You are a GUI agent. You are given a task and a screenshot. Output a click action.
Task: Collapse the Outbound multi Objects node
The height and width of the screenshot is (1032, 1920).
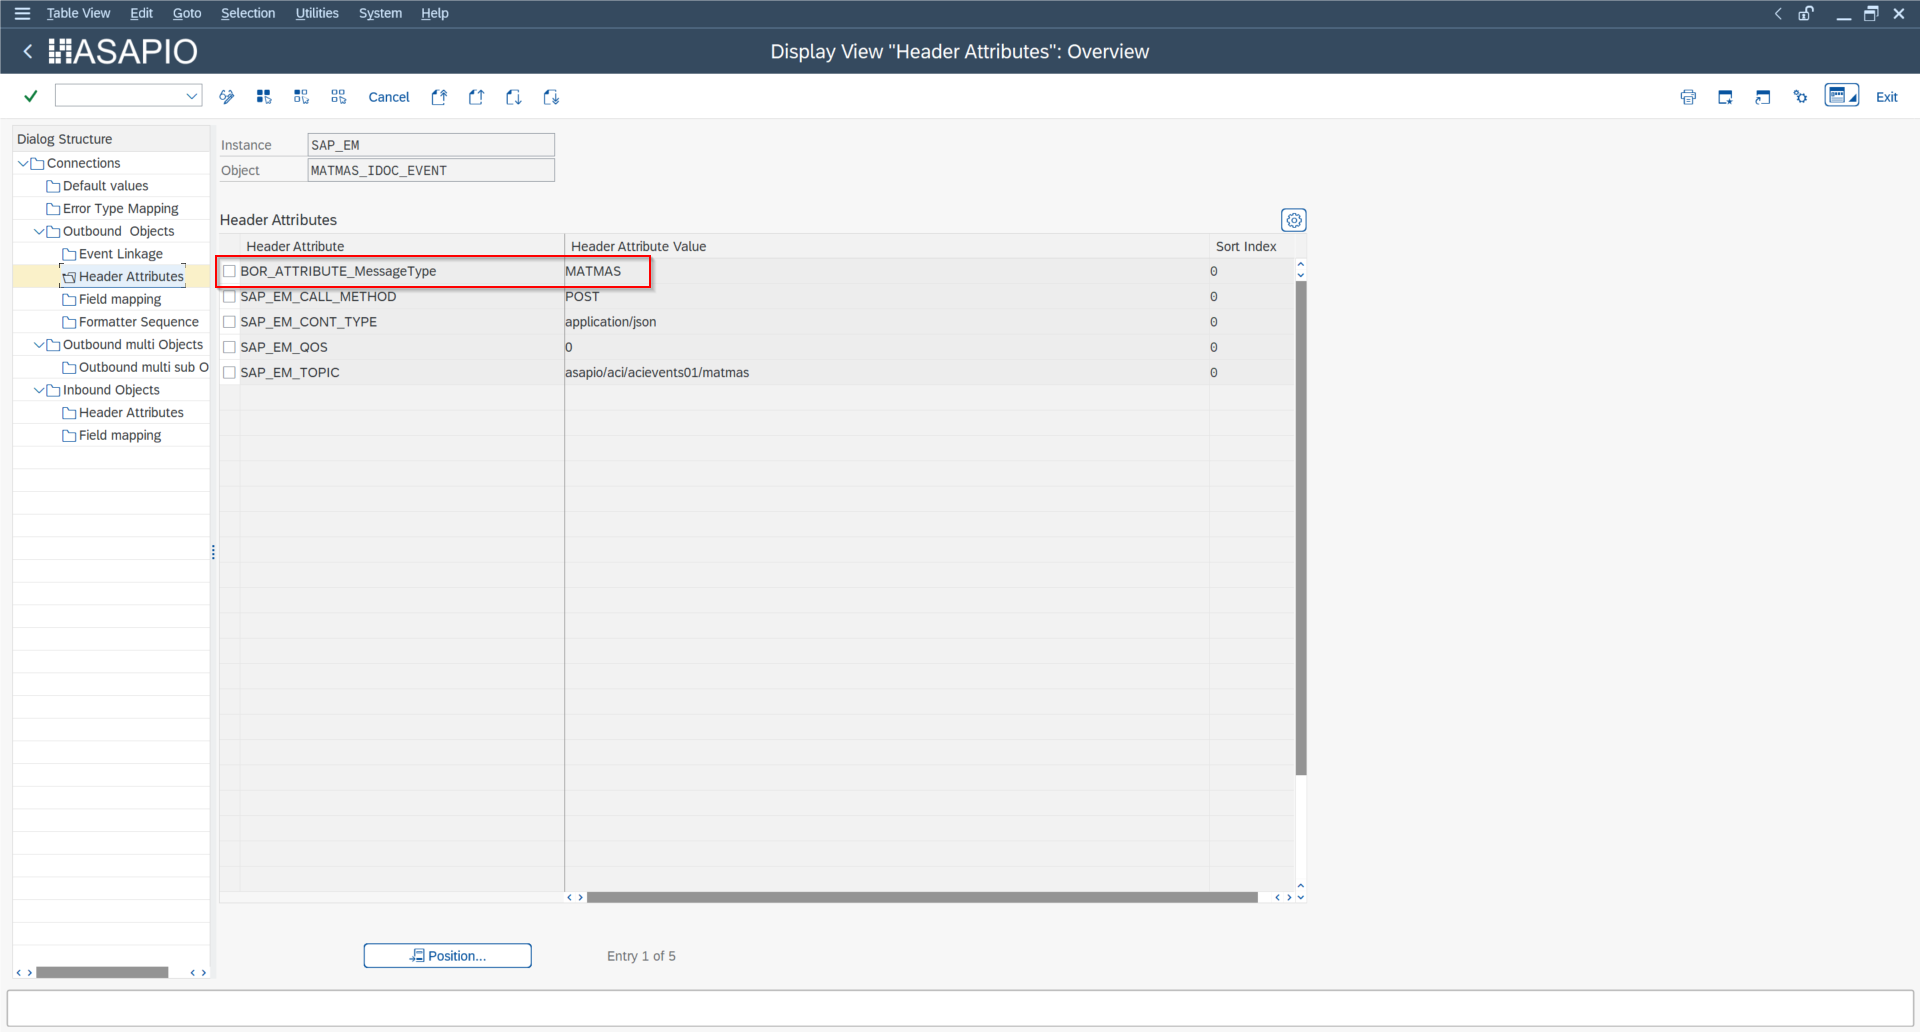coord(39,345)
